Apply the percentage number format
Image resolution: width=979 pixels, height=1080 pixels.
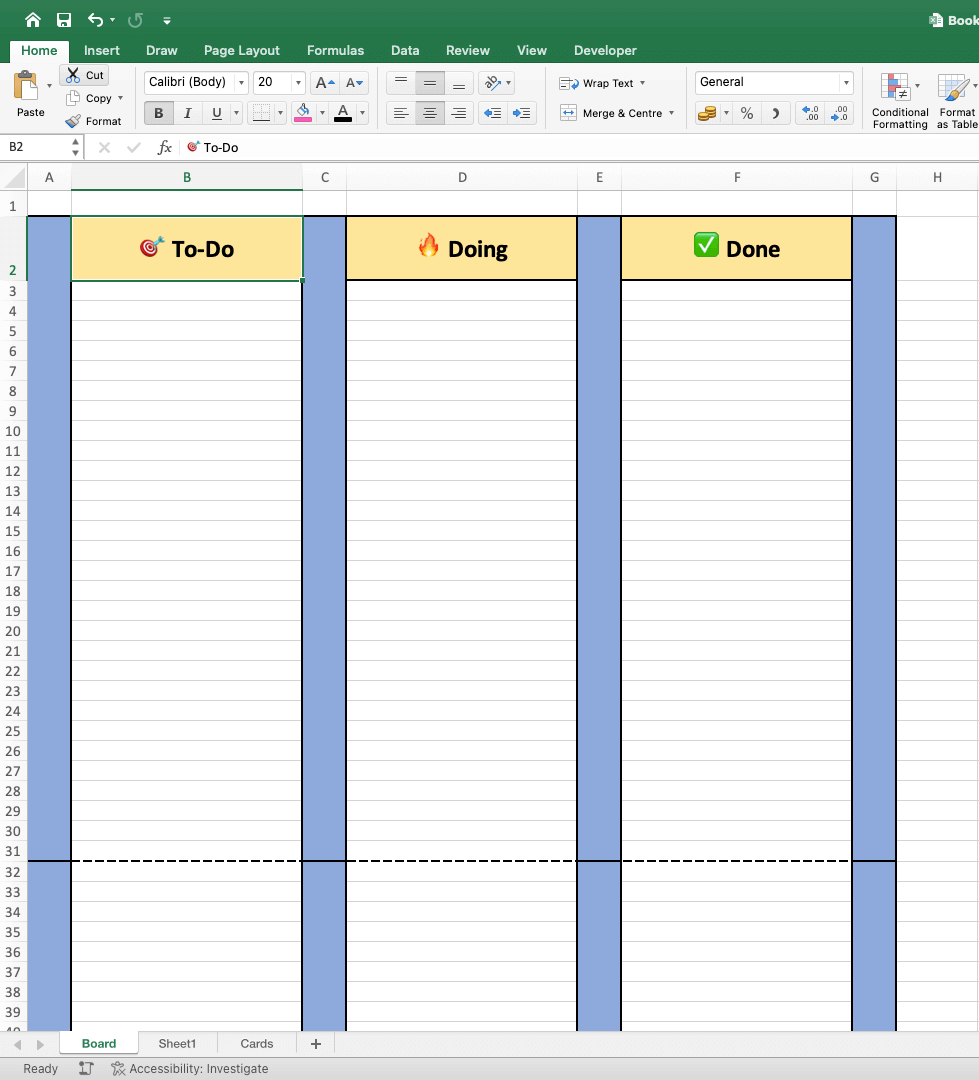pos(746,113)
